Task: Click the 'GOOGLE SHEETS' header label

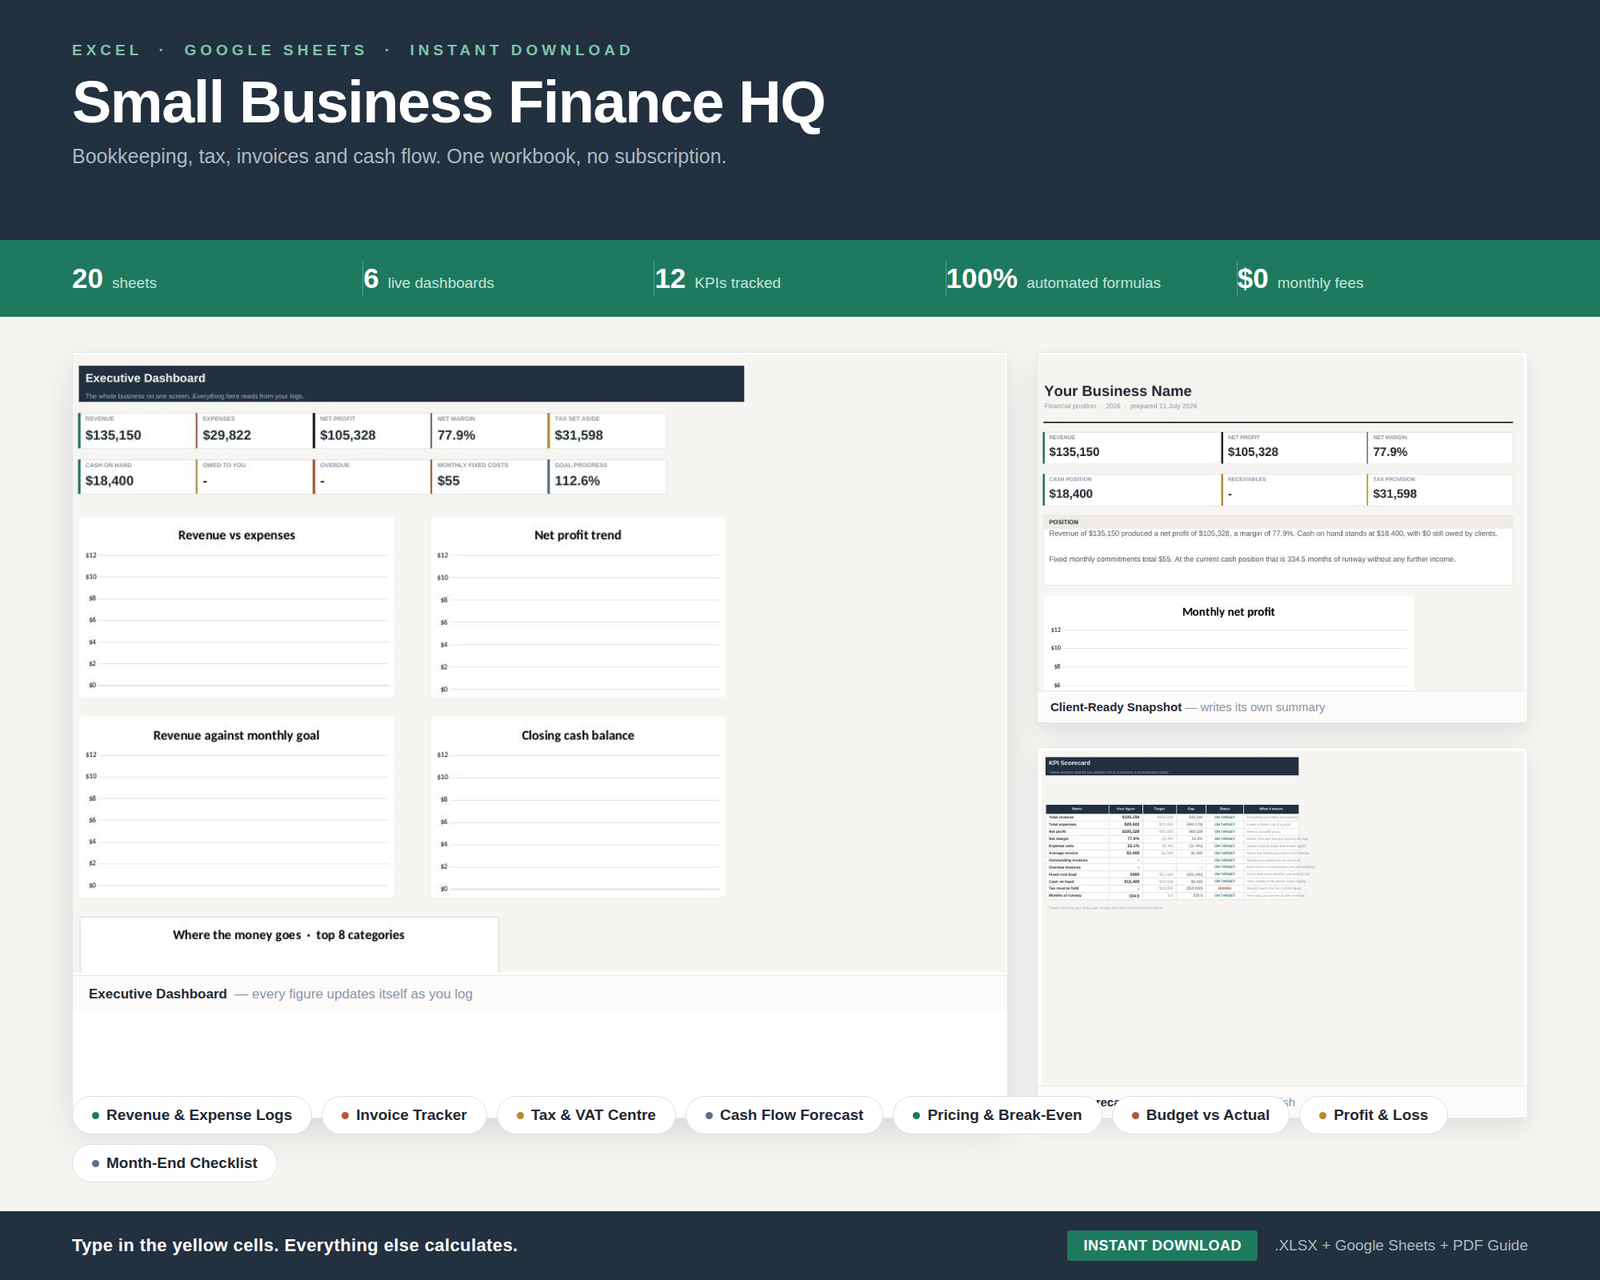Action: point(276,50)
